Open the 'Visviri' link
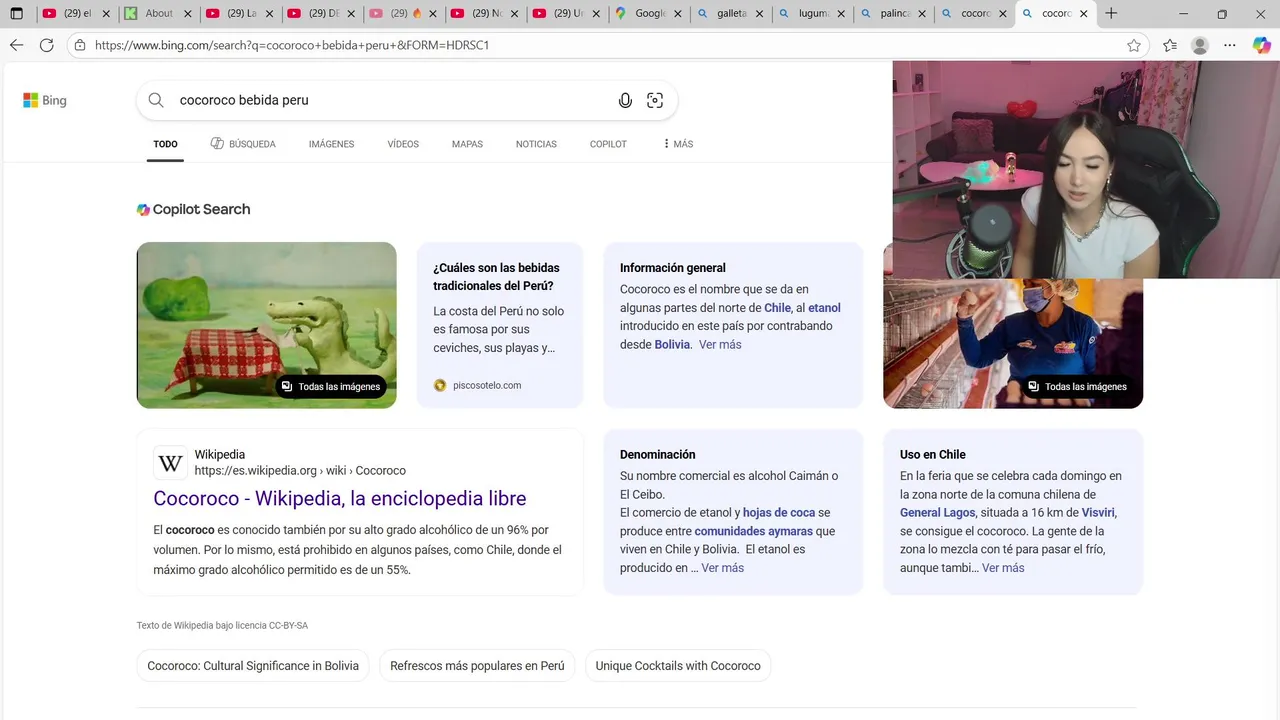1280x720 pixels. pos(1098,513)
